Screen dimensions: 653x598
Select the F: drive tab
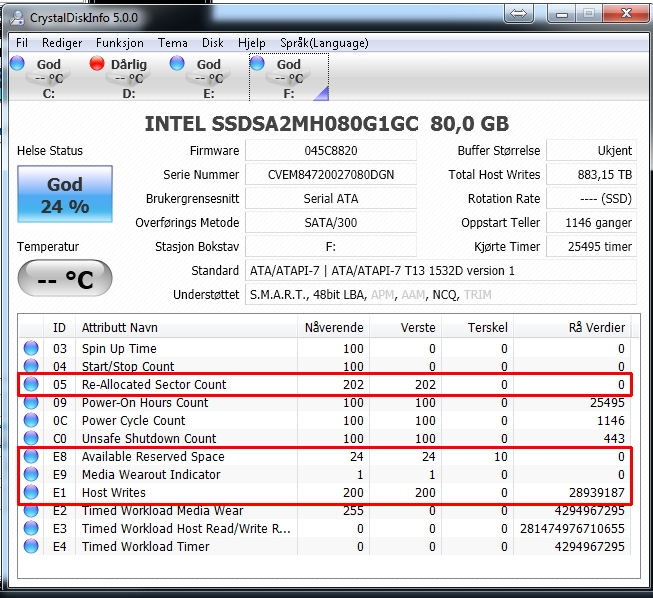pyautogui.click(x=289, y=77)
